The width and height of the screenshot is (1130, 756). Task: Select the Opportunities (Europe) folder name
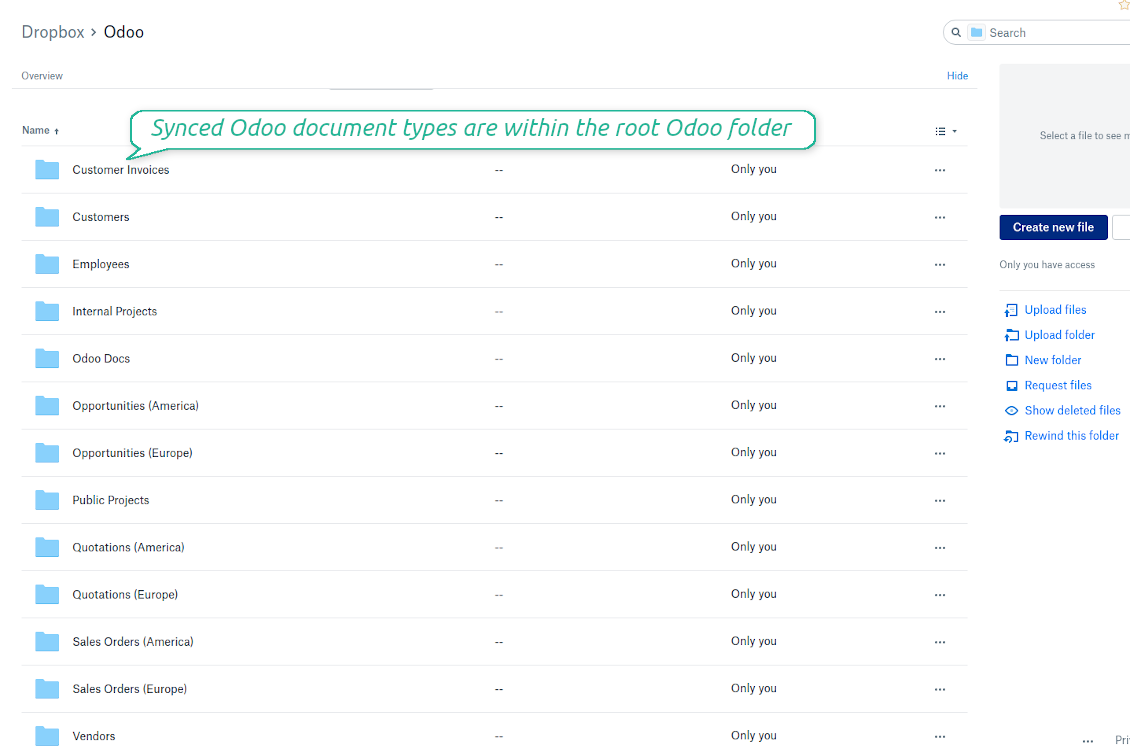(x=133, y=453)
